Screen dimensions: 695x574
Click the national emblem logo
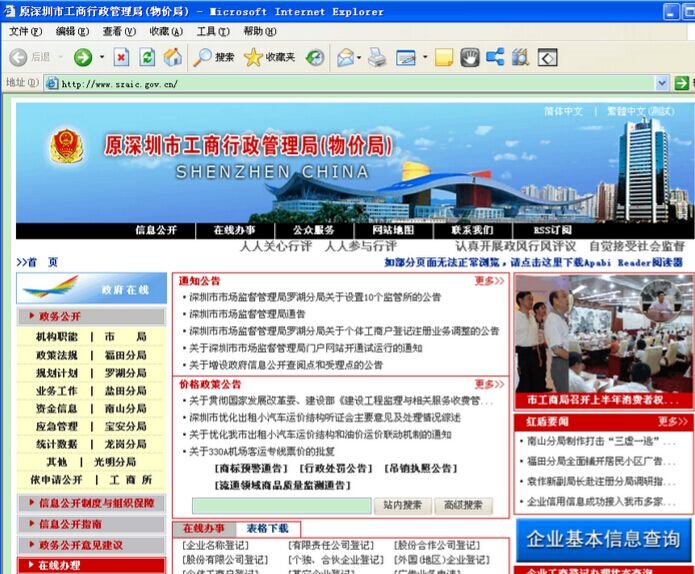[x=66, y=146]
